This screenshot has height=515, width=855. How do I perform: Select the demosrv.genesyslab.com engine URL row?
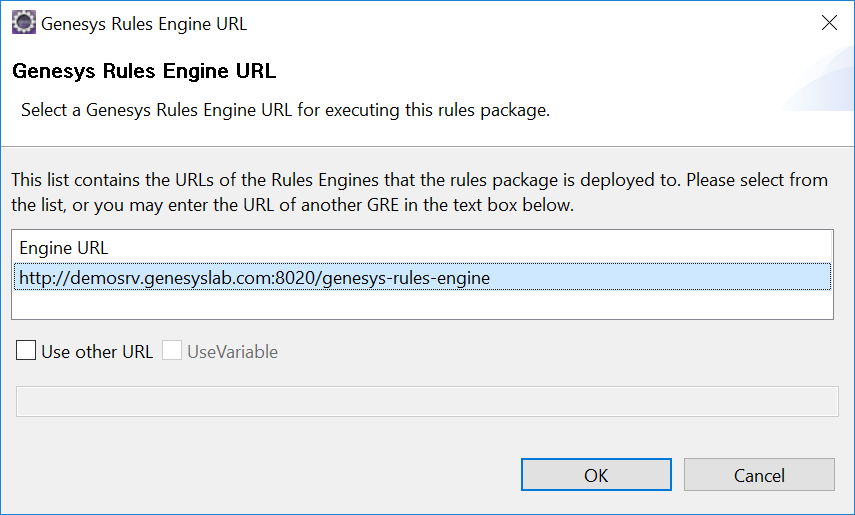[254, 278]
